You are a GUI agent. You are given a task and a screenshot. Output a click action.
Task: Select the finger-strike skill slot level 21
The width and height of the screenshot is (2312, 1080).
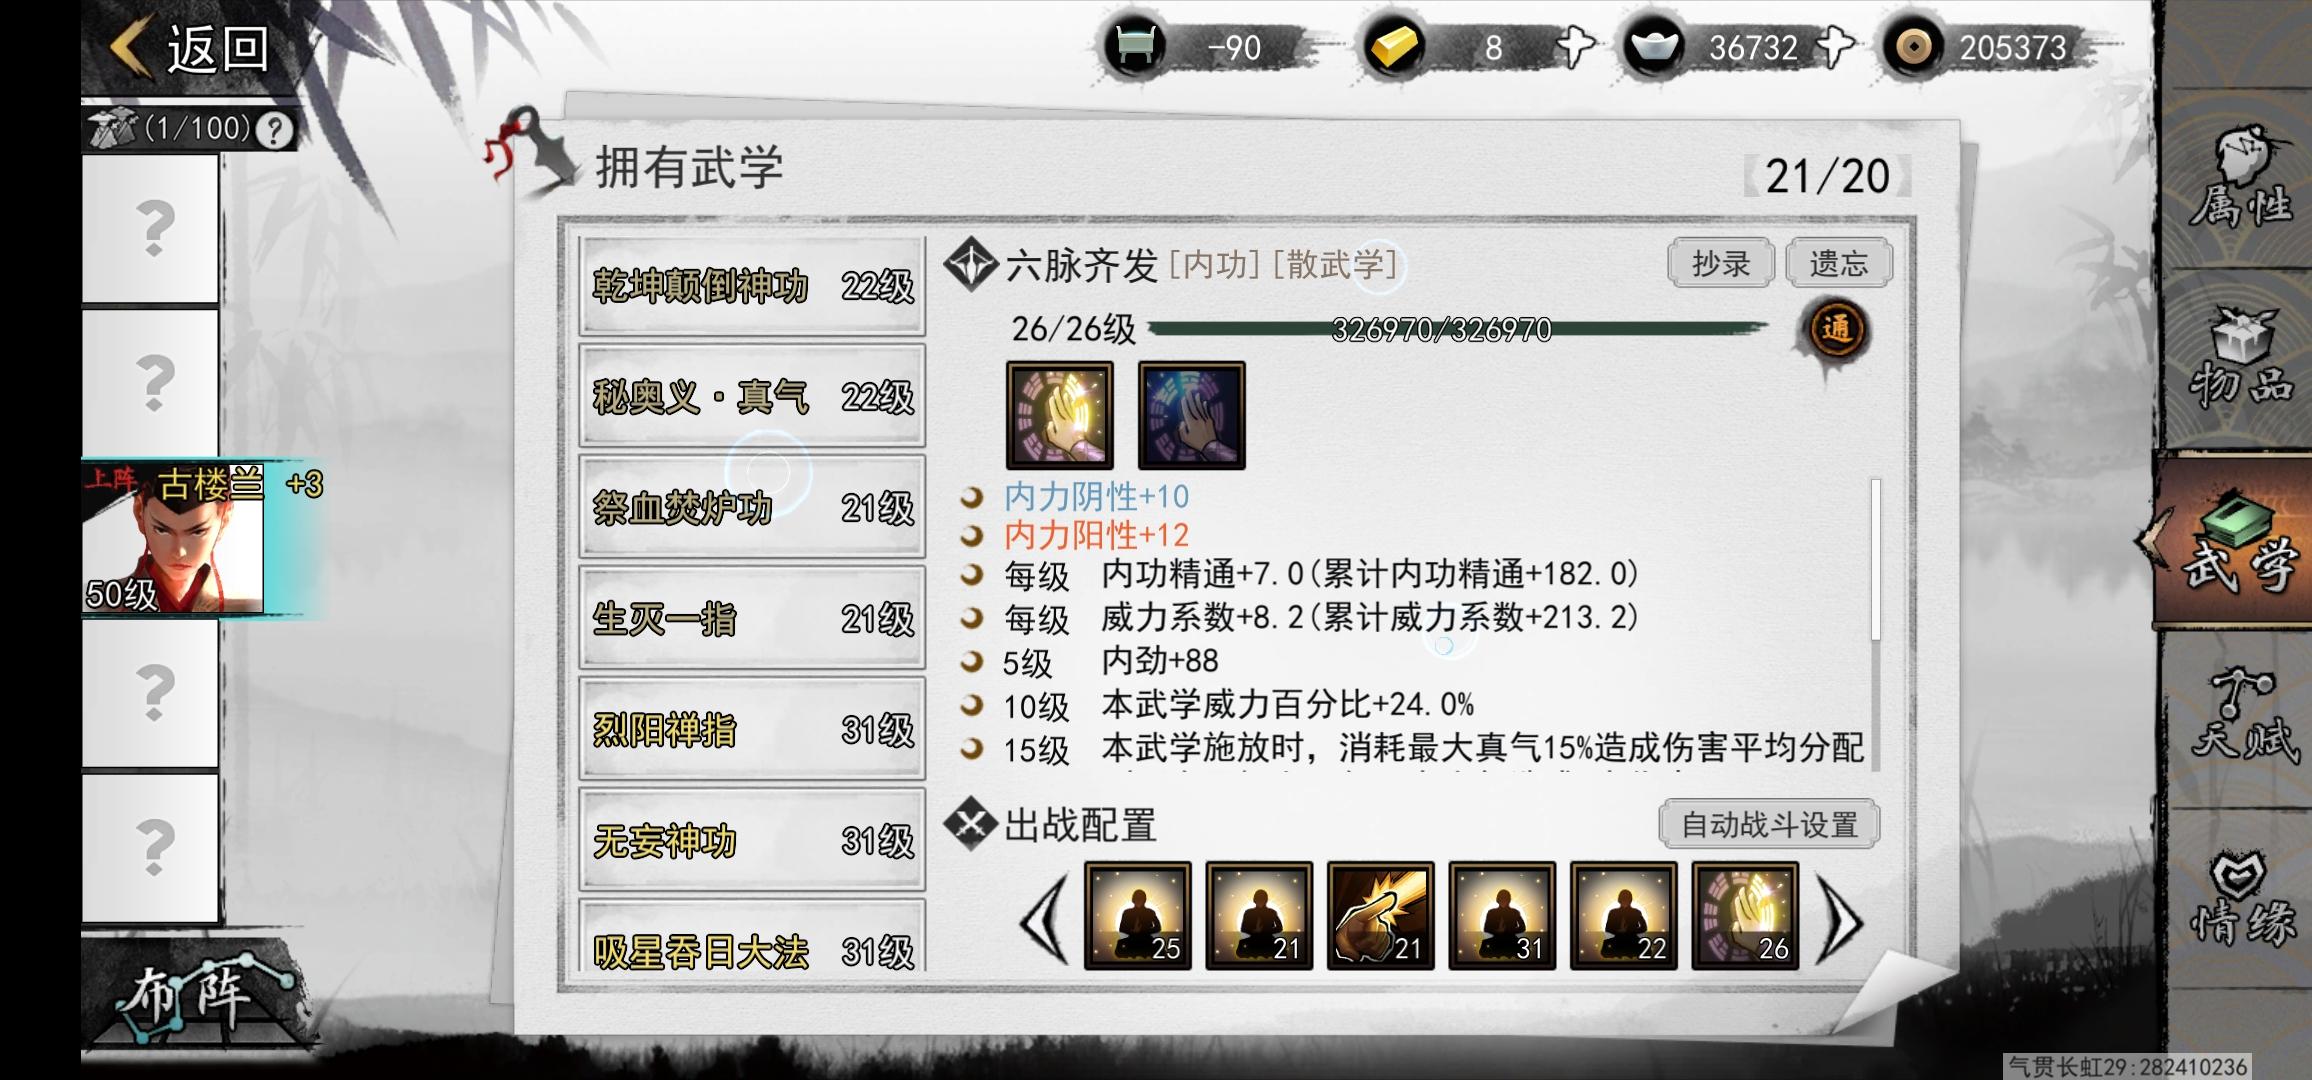click(x=1380, y=915)
